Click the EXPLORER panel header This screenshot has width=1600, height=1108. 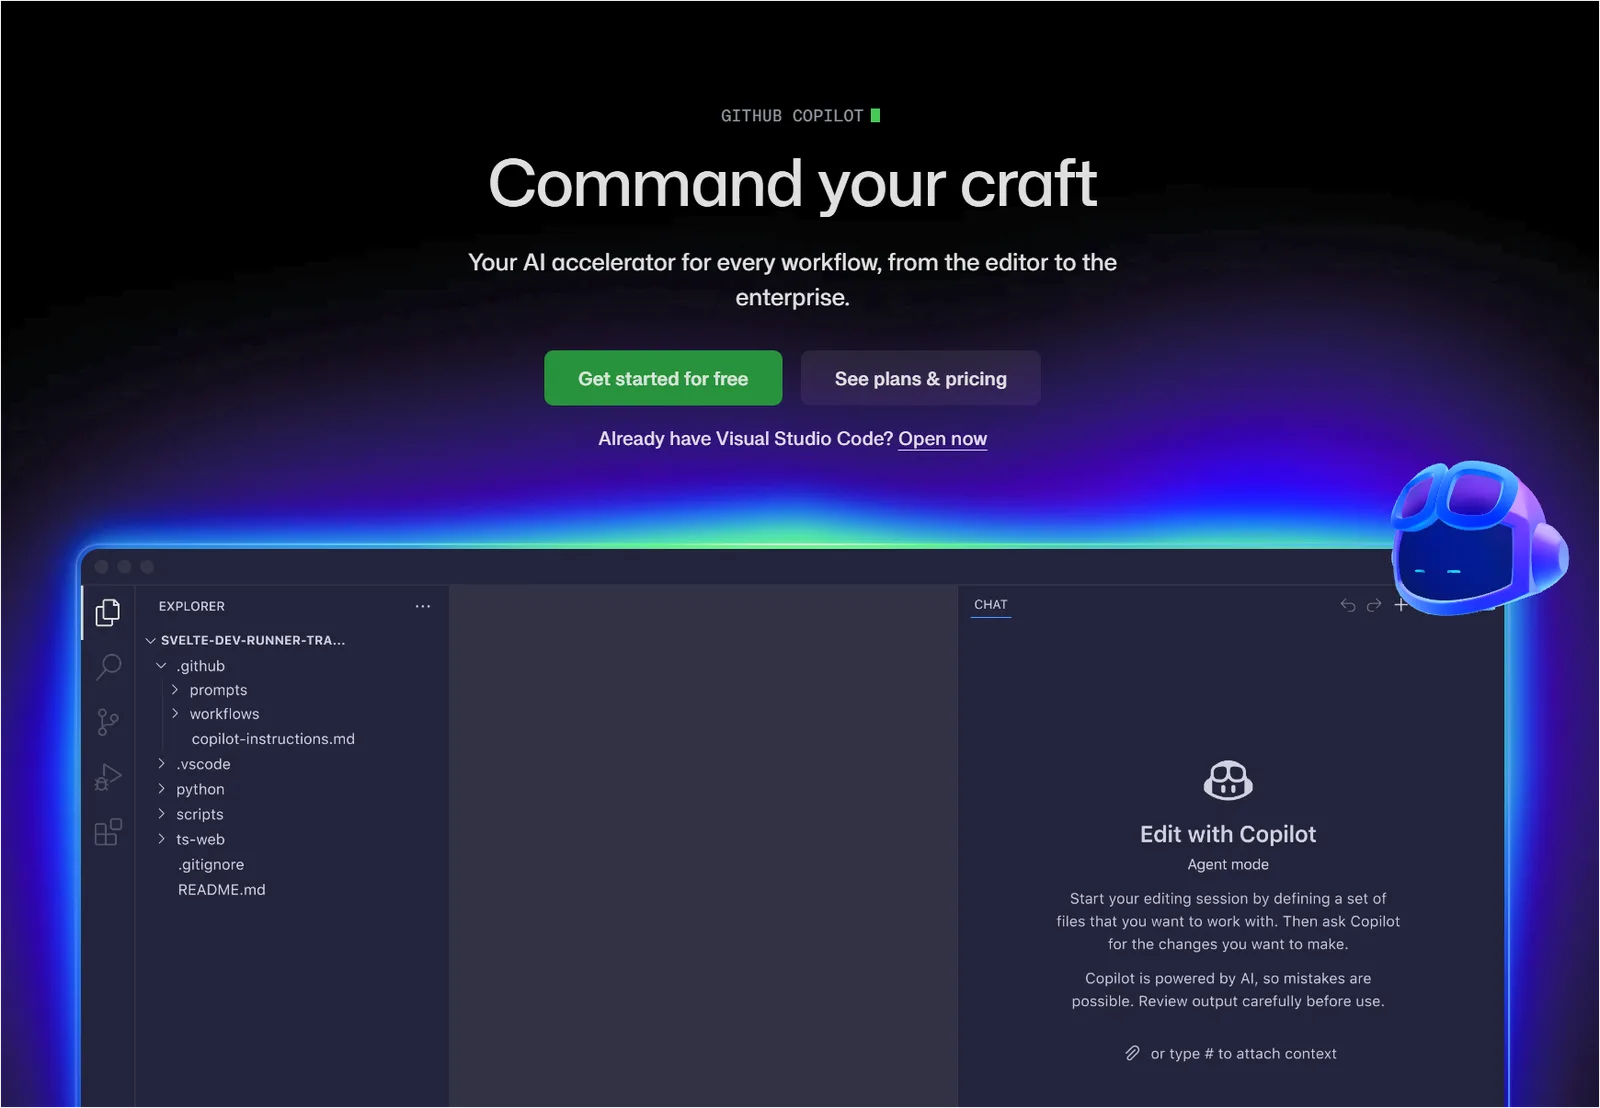192,606
